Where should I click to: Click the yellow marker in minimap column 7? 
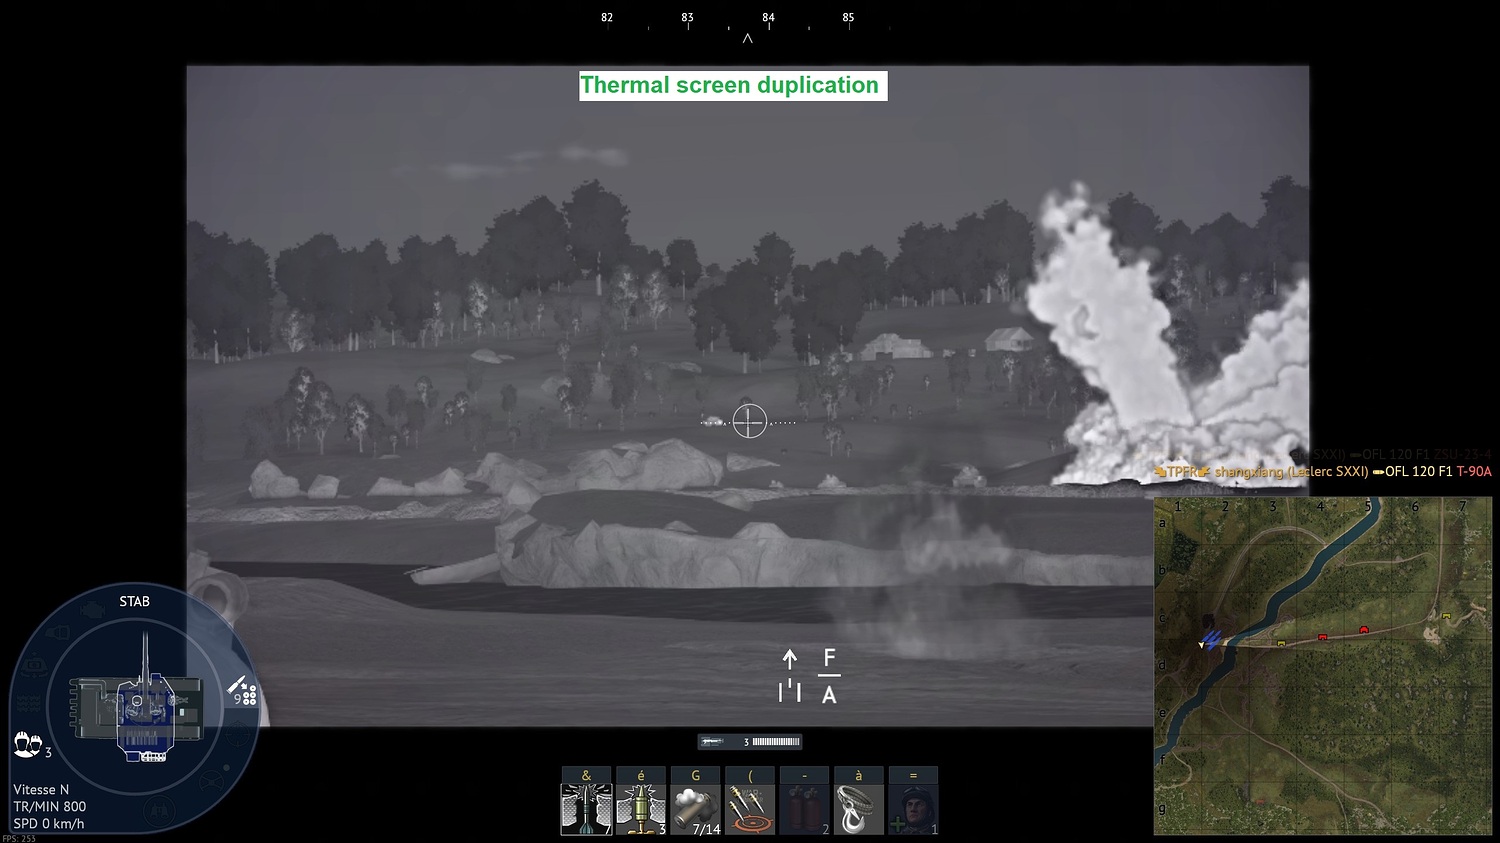pos(1446,616)
